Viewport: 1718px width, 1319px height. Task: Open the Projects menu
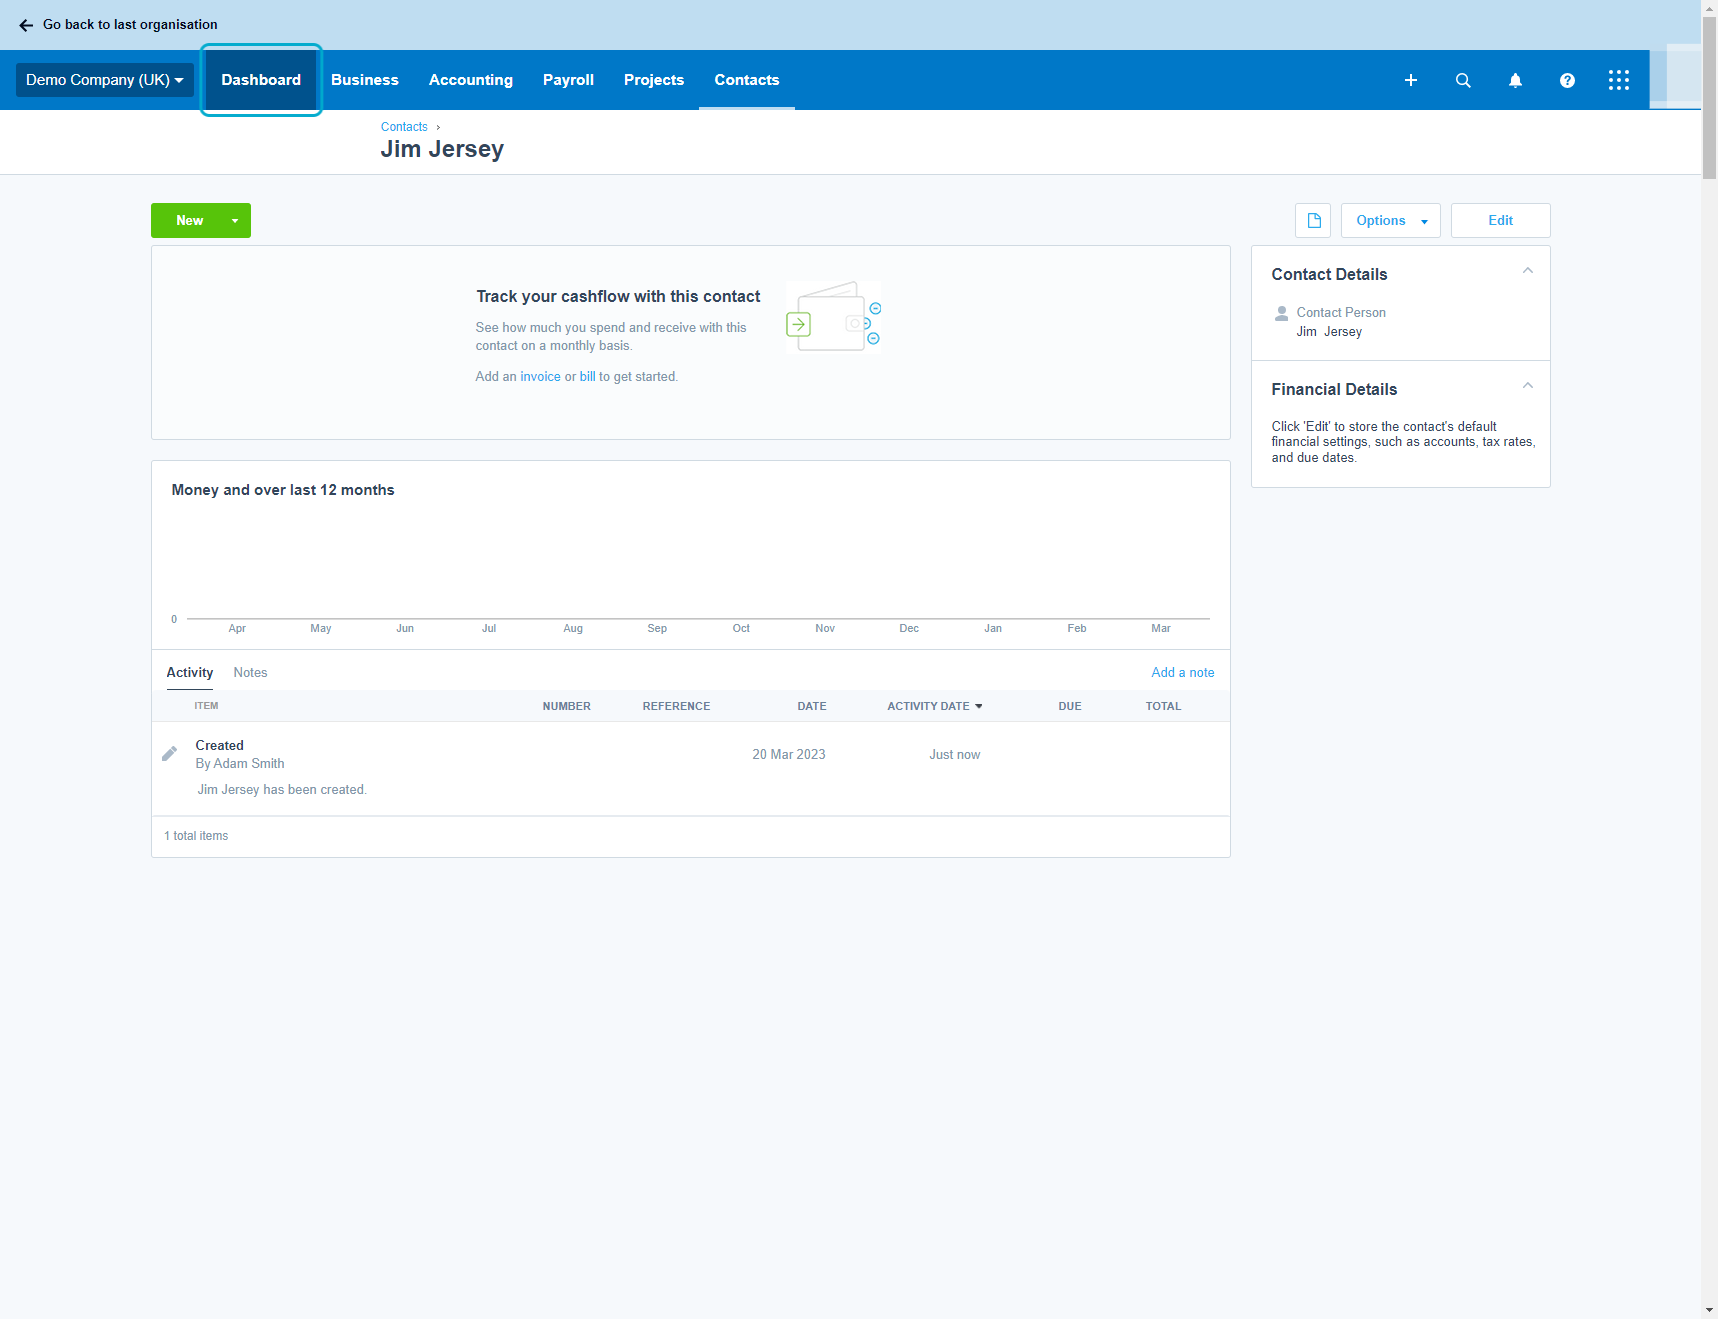coord(654,80)
